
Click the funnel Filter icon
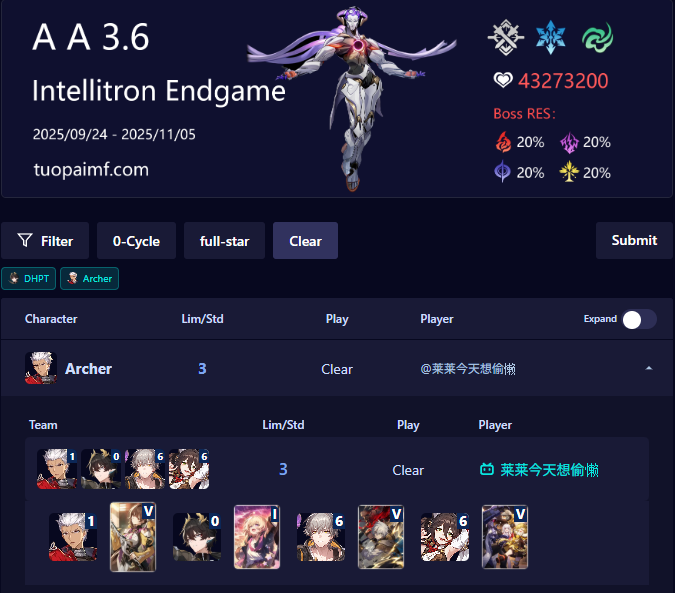pyautogui.click(x=25, y=240)
